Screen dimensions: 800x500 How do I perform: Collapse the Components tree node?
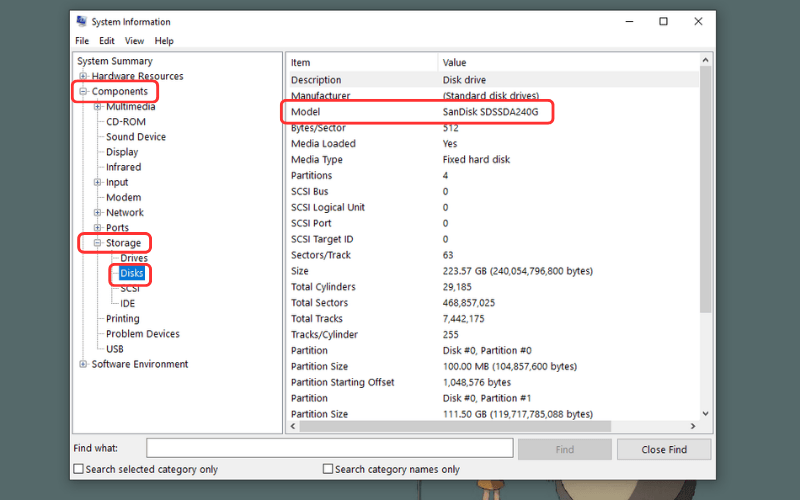click(x=83, y=92)
